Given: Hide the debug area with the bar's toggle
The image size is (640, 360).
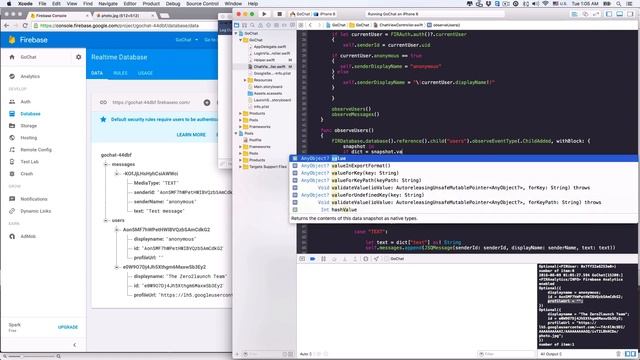Looking at the screenshot, I should tap(302, 259).
